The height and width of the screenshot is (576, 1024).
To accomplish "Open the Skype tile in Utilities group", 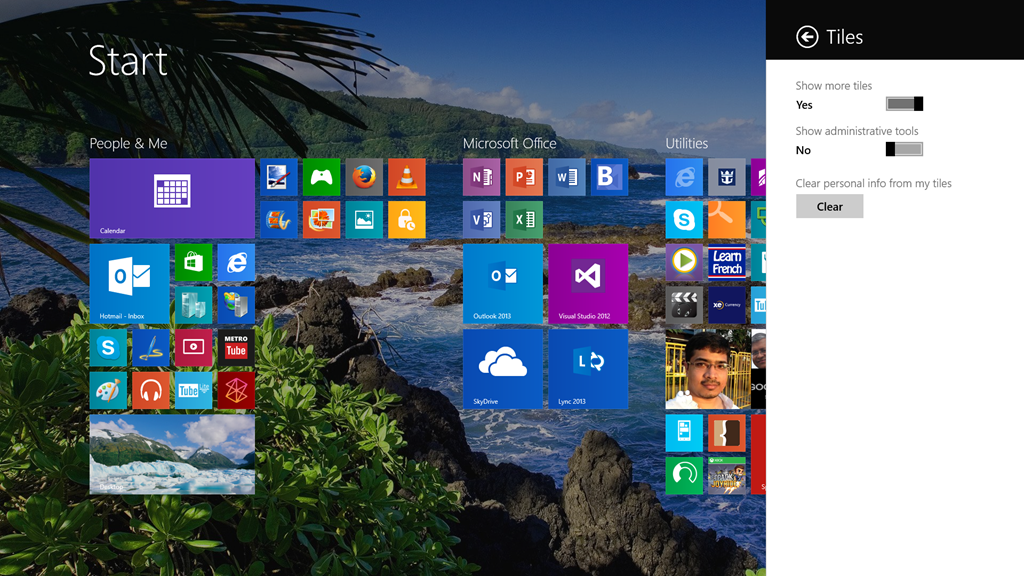I will pyautogui.click(x=684, y=219).
